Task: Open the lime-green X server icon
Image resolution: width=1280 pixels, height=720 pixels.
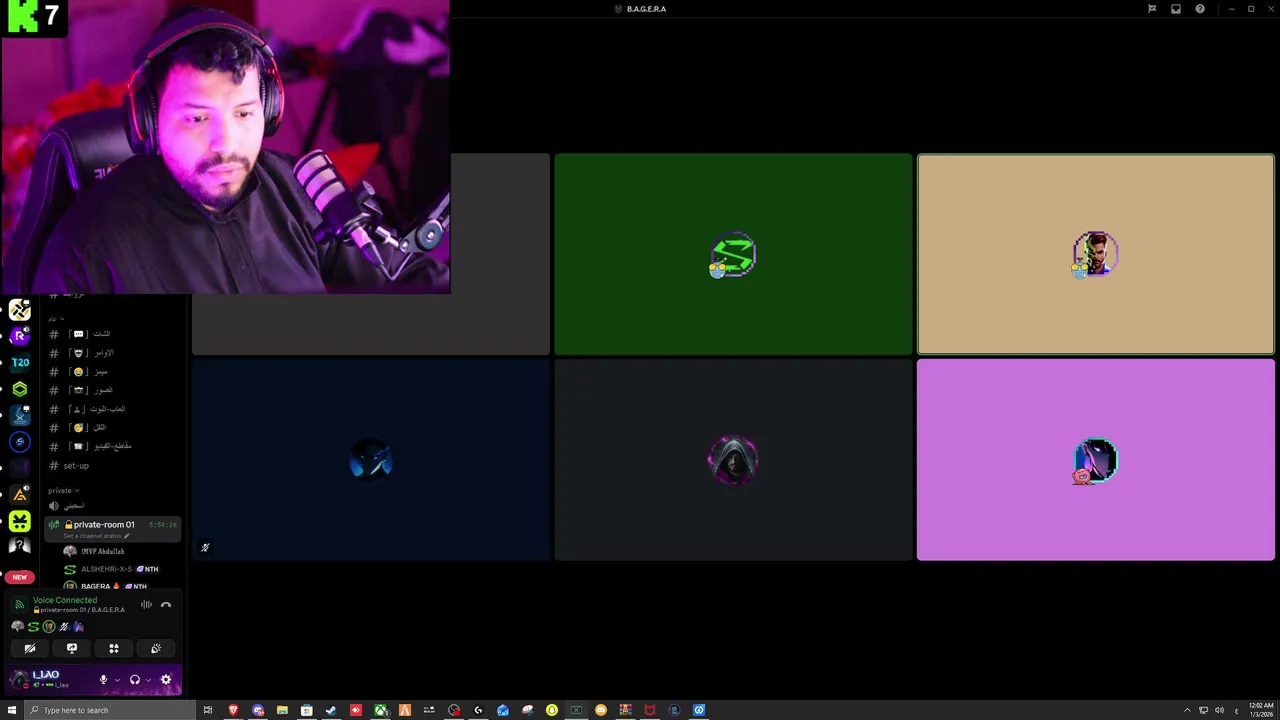Action: pyautogui.click(x=20, y=521)
